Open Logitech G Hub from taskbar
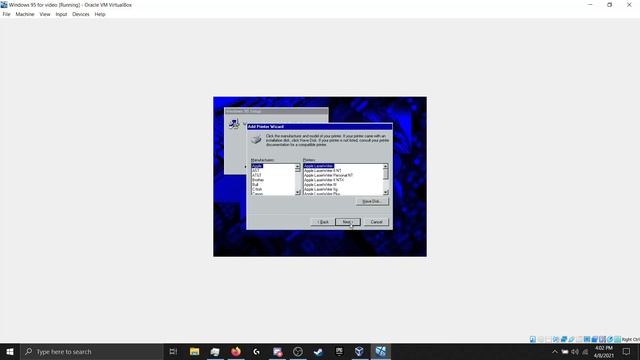The height and width of the screenshot is (360, 640). coord(256,351)
